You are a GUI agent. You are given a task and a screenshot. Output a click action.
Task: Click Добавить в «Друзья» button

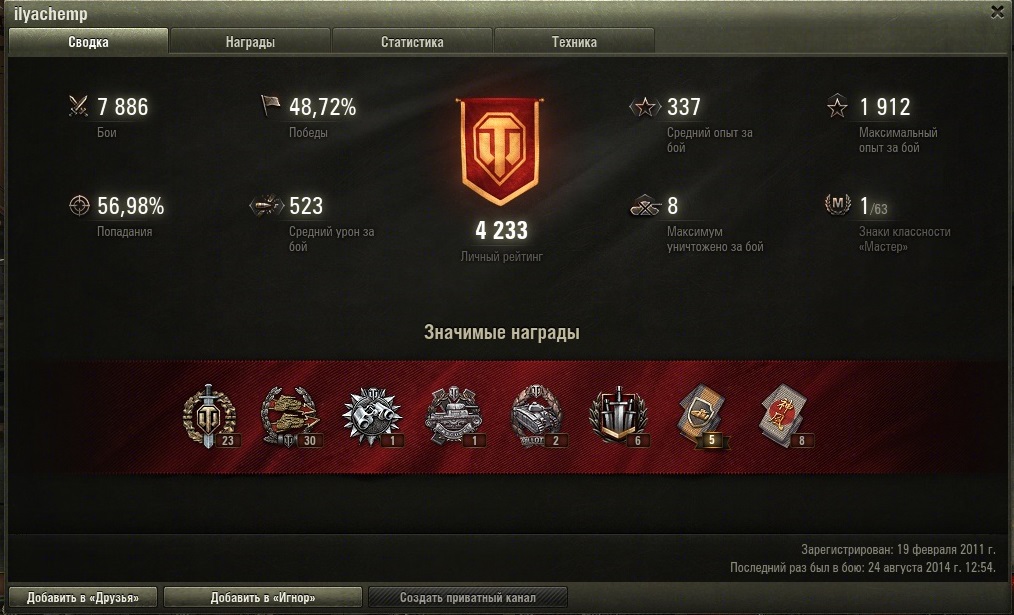[x=83, y=598]
